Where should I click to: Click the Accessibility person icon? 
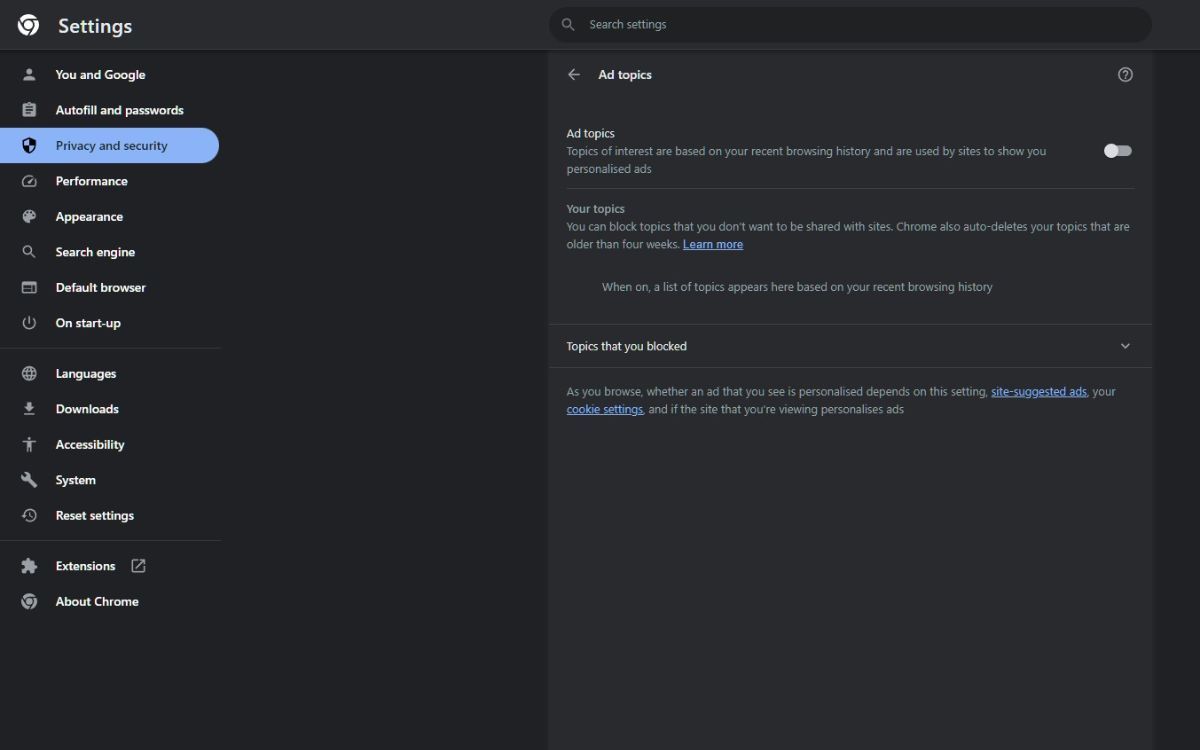point(29,444)
